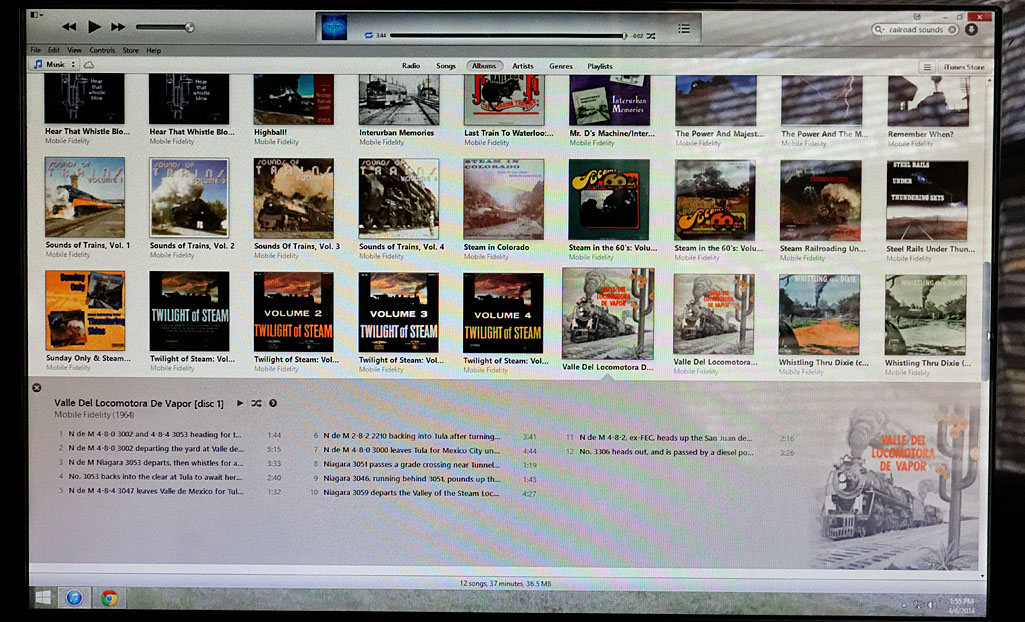The image size is (1025, 622).
Task: Open the Remember When? album
Action: coord(928,101)
